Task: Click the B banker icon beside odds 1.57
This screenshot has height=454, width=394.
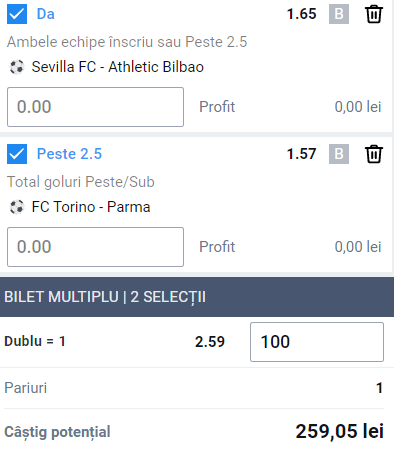Action: click(339, 154)
